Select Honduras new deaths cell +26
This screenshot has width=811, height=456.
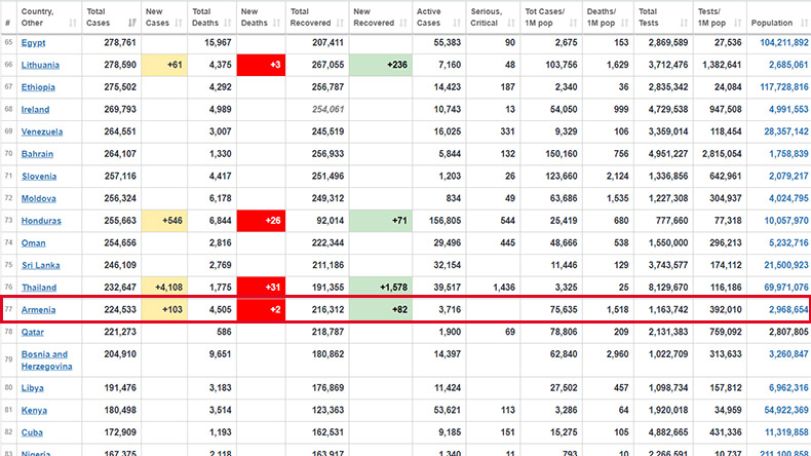click(x=261, y=221)
